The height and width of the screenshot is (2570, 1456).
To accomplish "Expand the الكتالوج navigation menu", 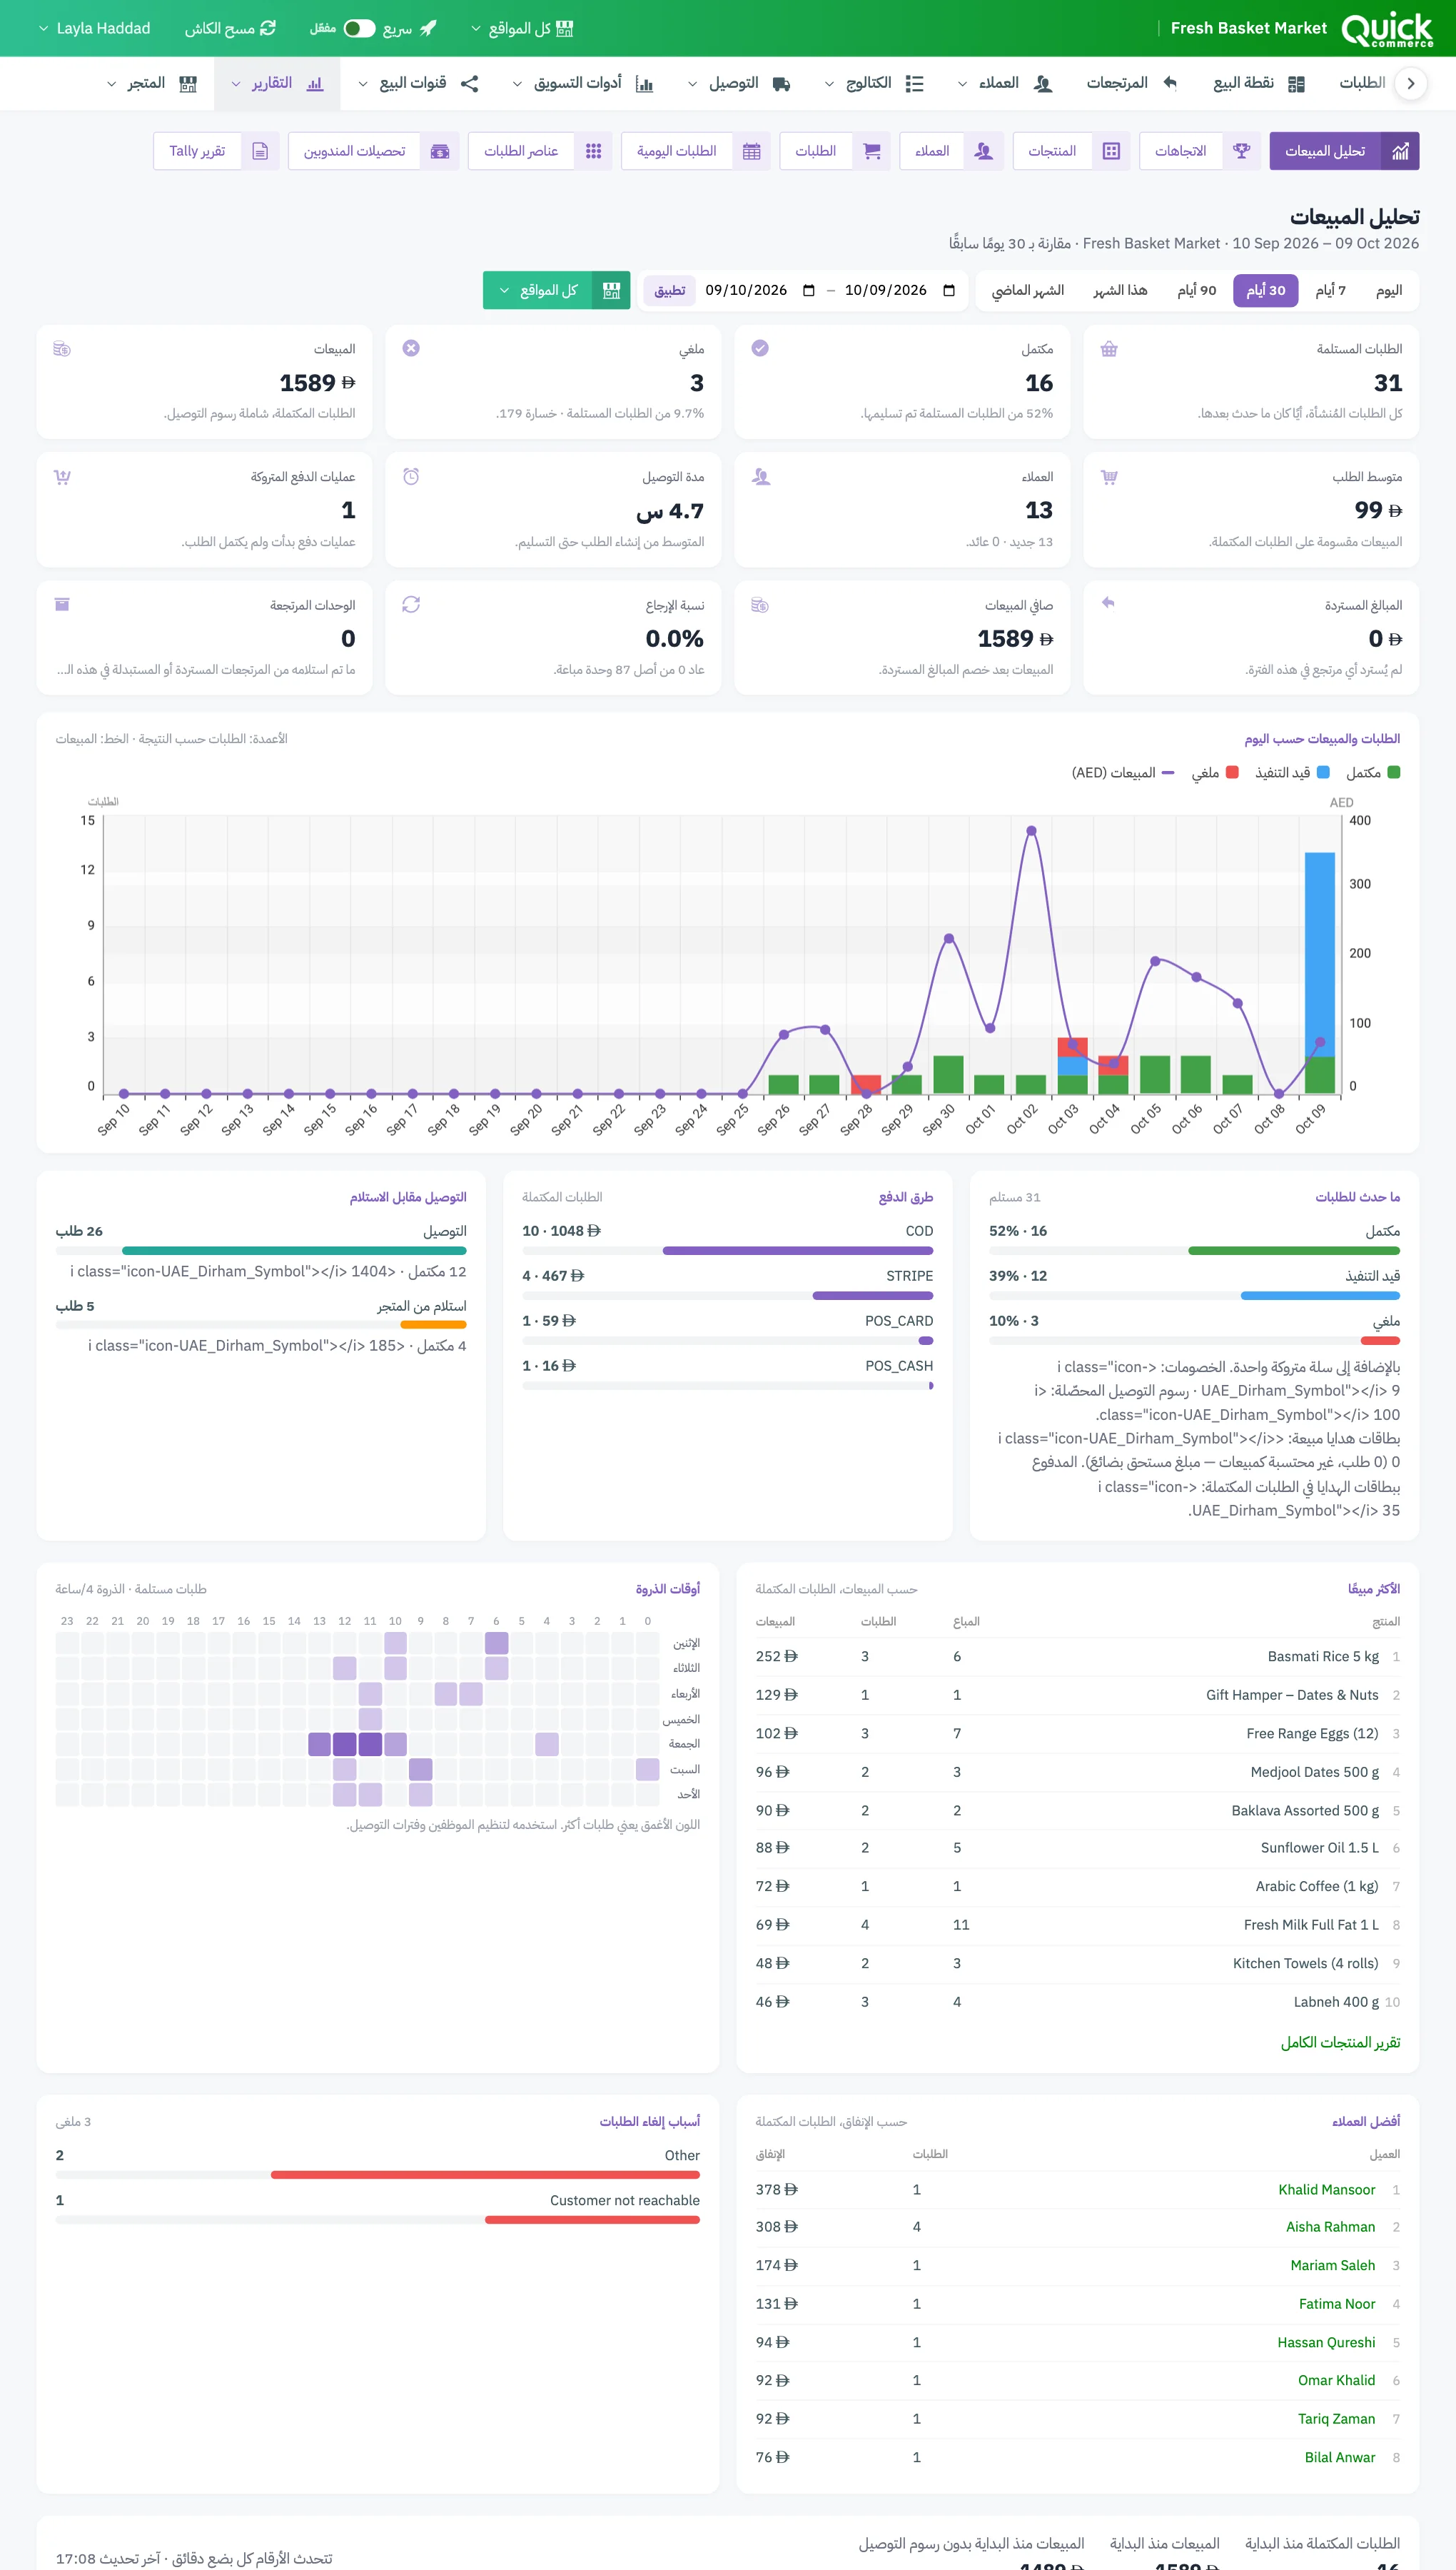I will (x=873, y=83).
